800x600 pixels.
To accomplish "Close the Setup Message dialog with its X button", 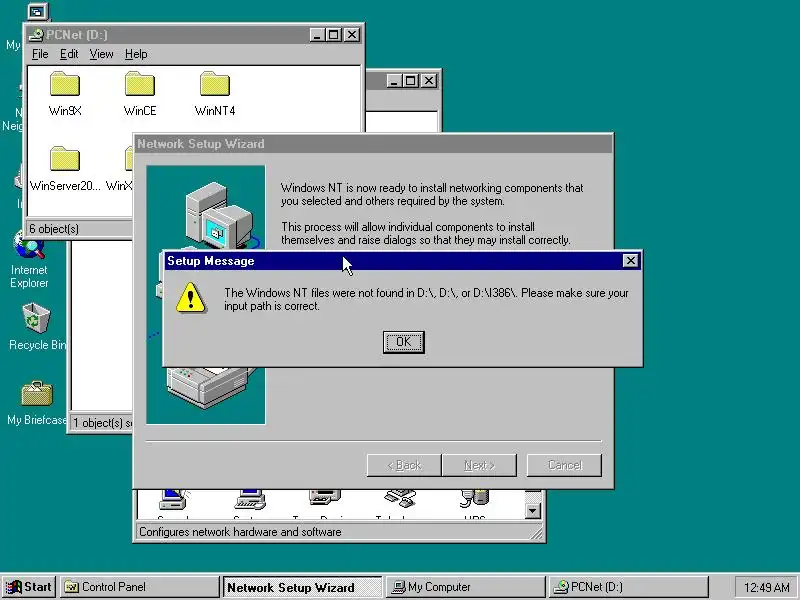I will tap(631, 261).
